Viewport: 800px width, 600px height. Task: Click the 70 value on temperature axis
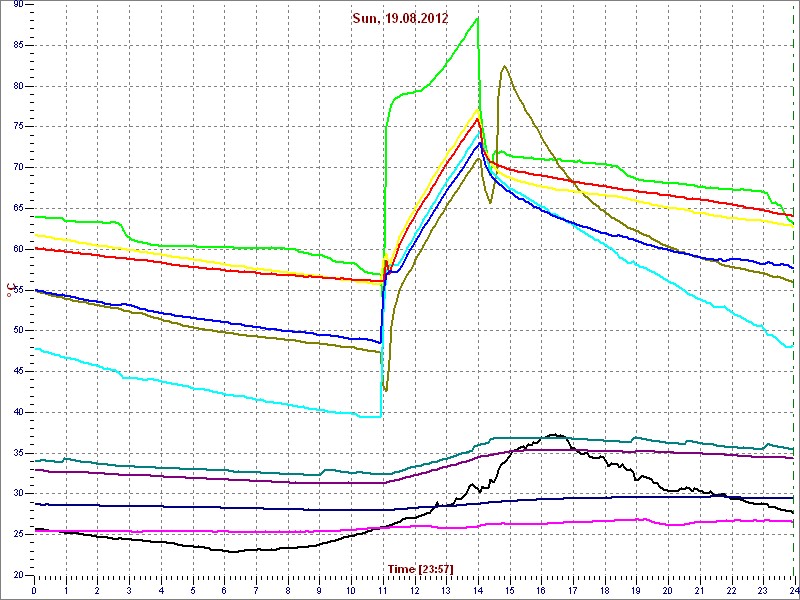tap(18, 167)
